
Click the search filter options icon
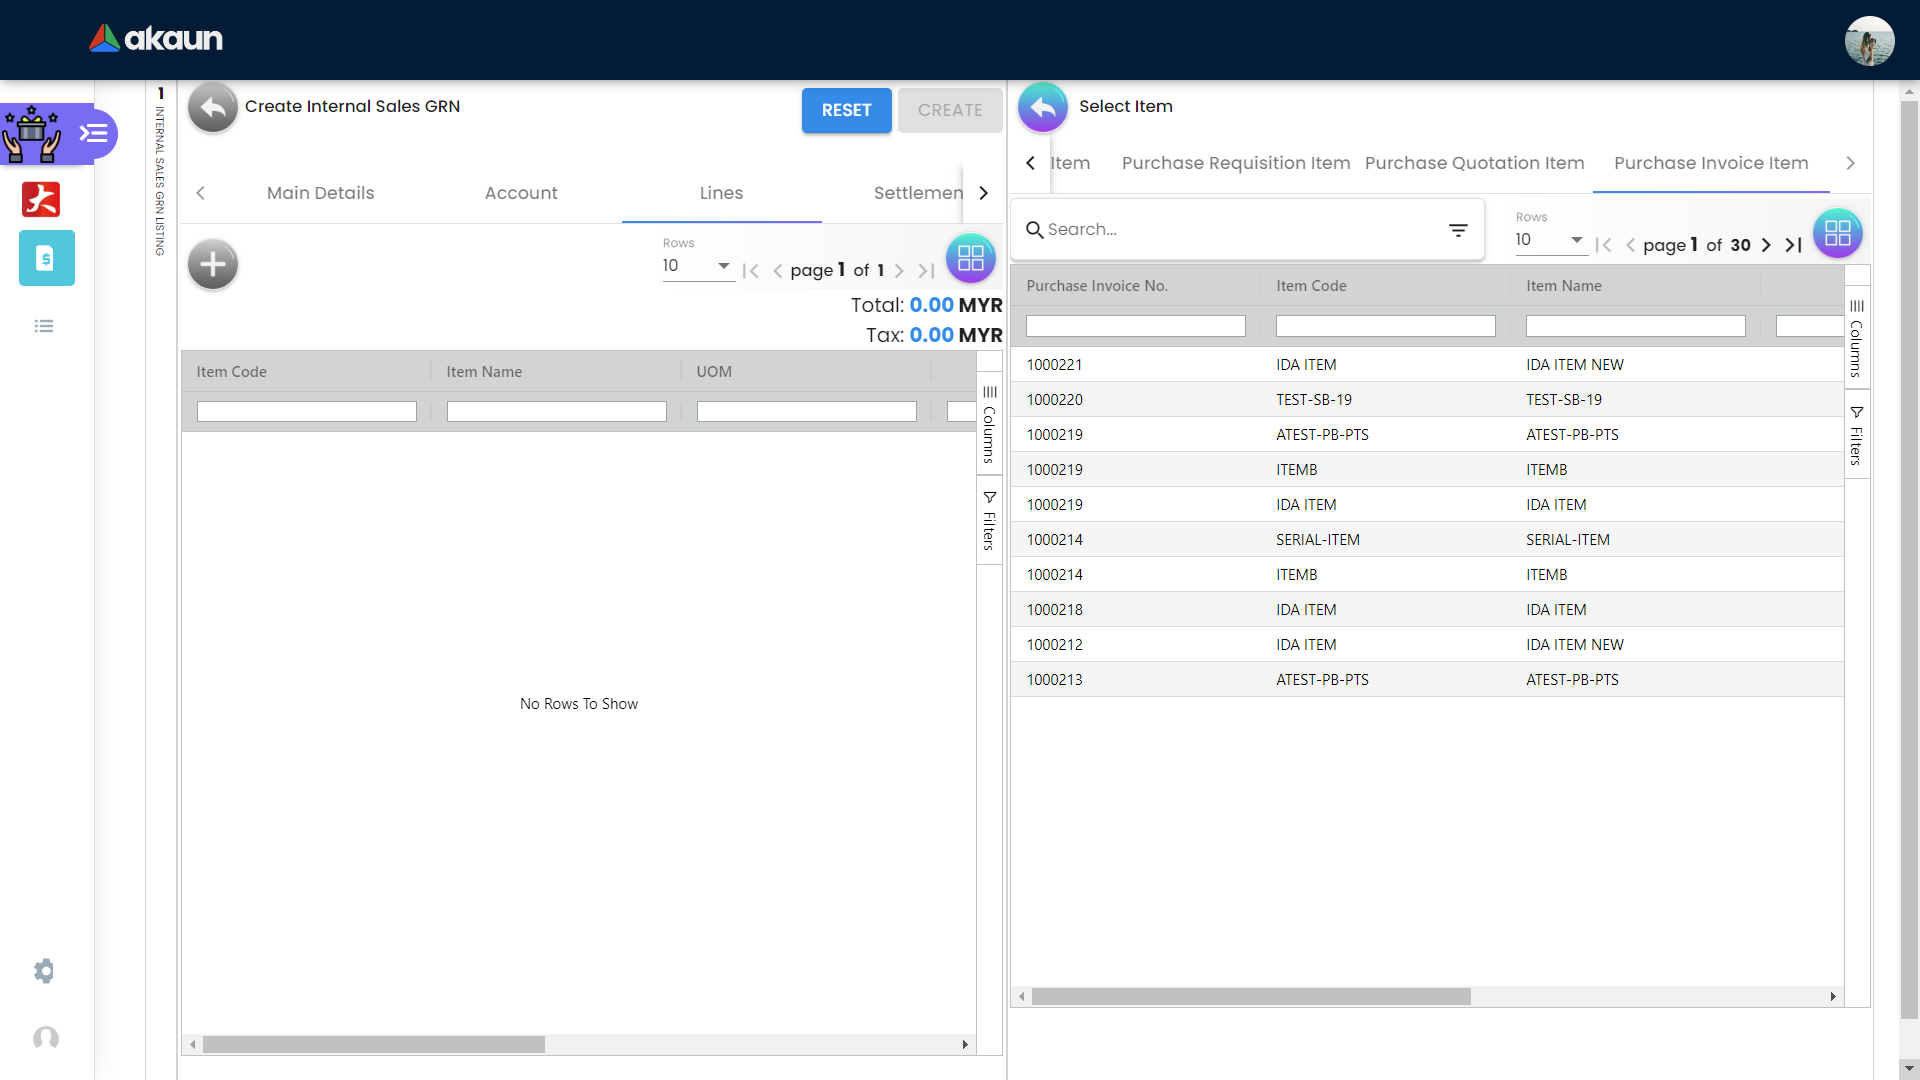click(1458, 230)
